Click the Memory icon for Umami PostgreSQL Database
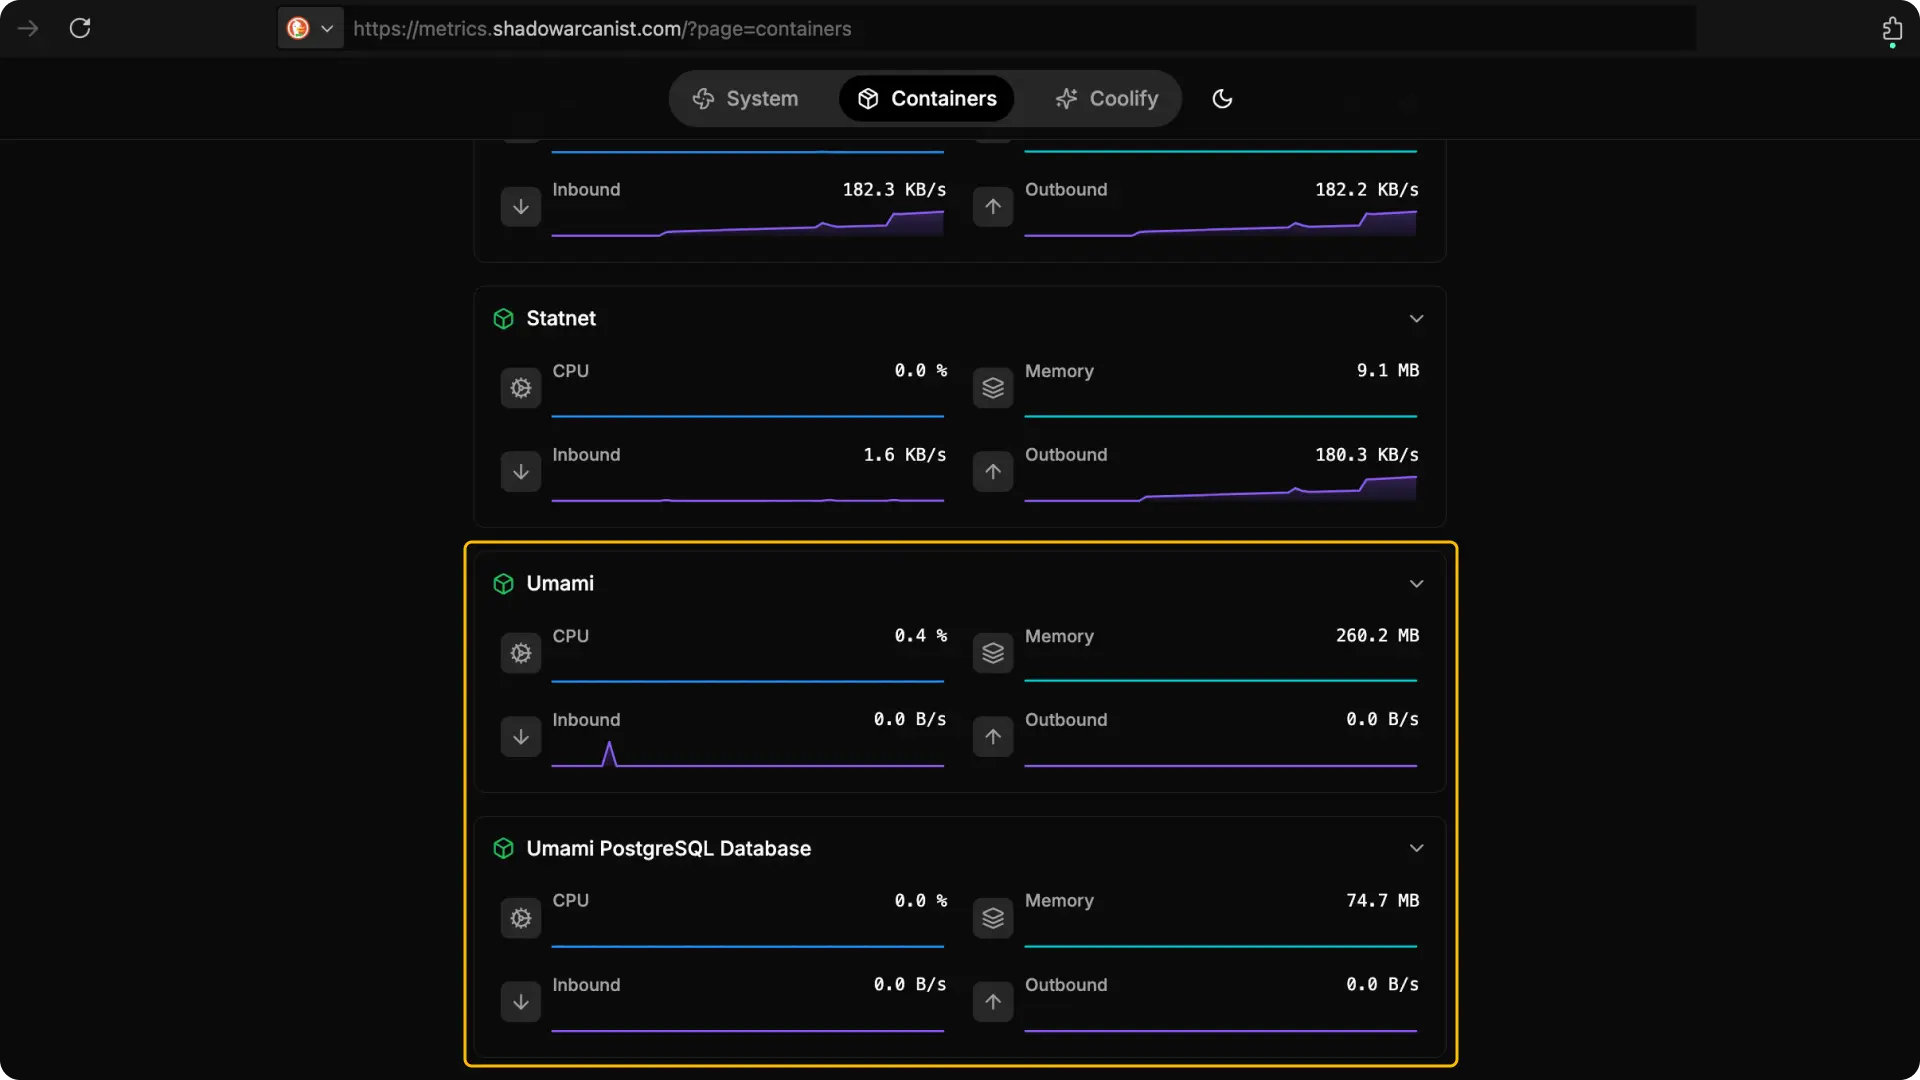The image size is (1920, 1080). pos(992,918)
